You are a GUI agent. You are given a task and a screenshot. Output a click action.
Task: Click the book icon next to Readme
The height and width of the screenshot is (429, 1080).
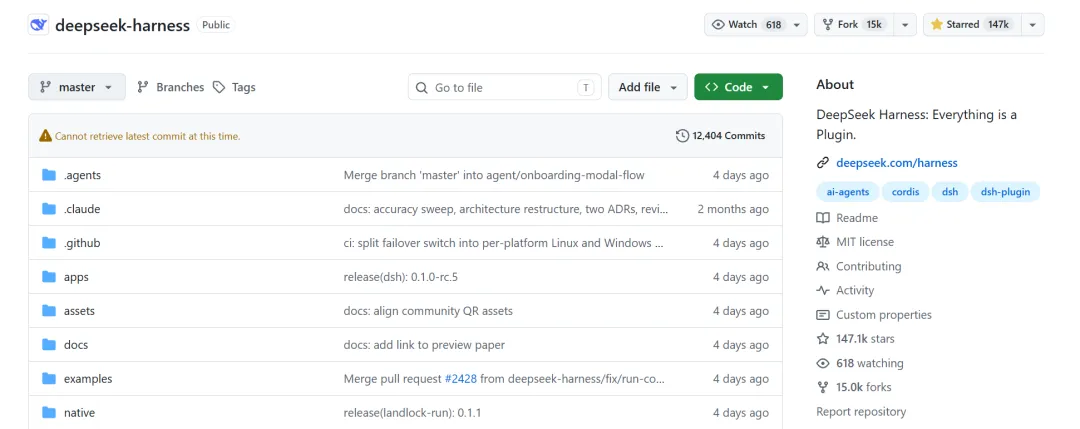[822, 218]
